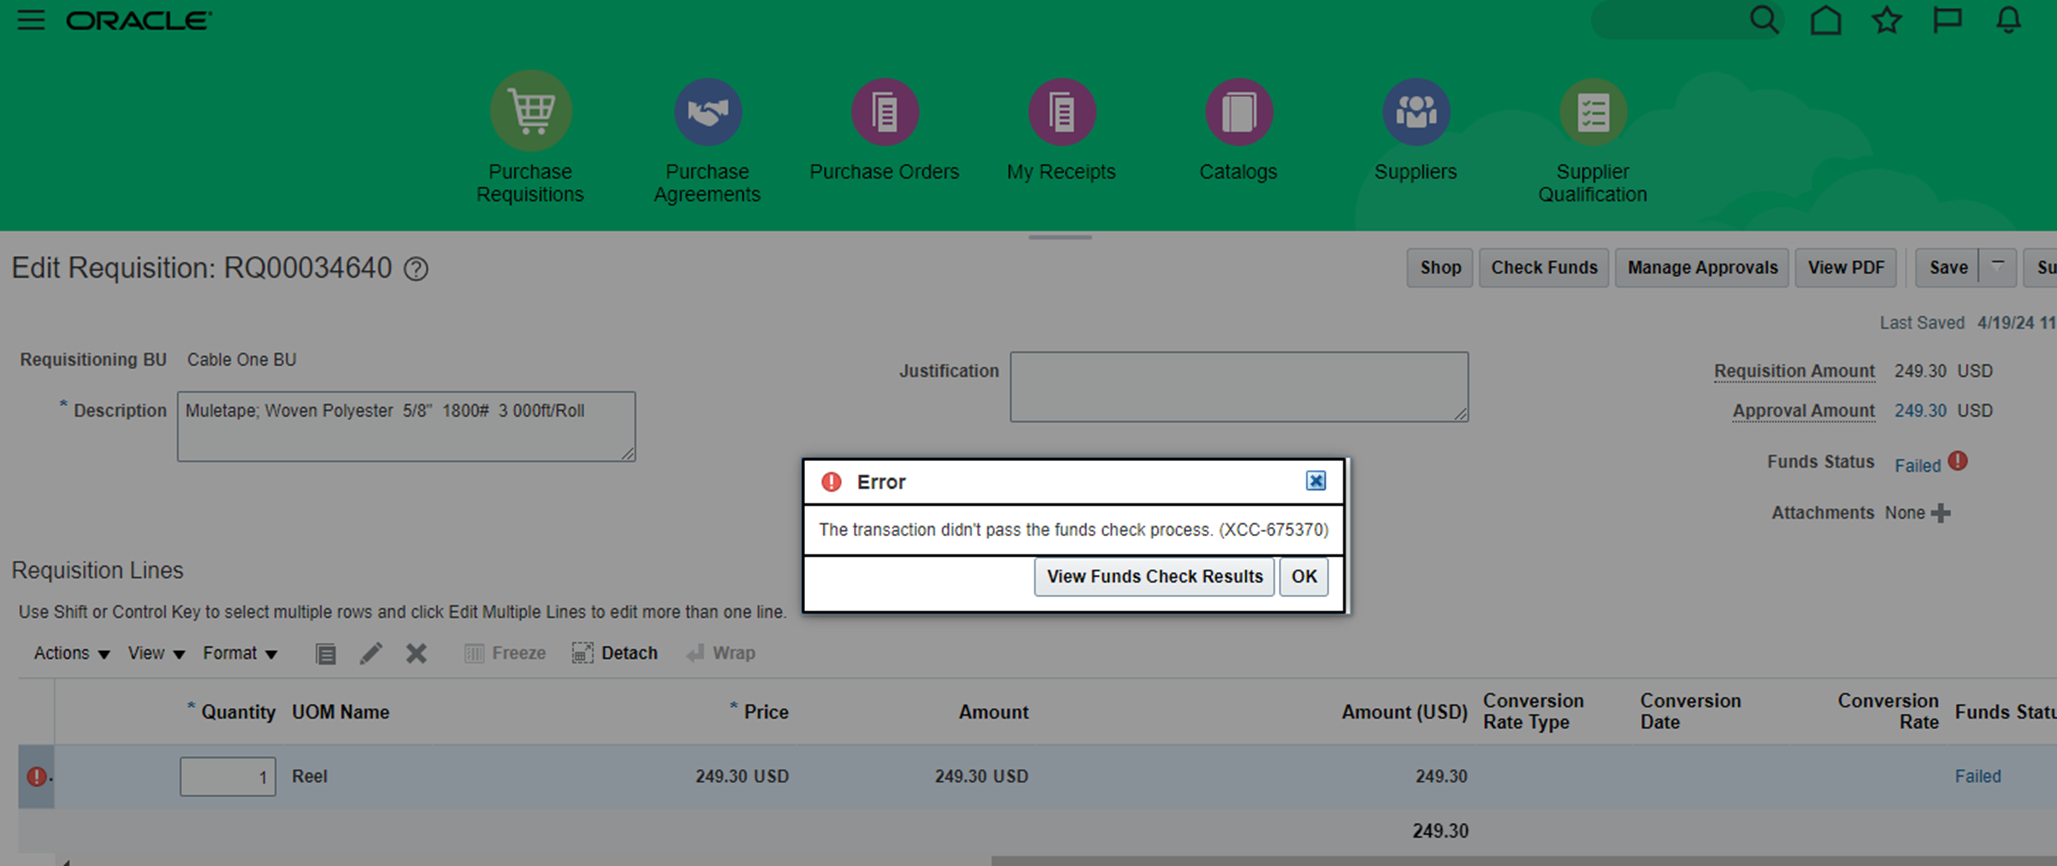
Task: Expand the Format menu
Action: tap(240, 653)
